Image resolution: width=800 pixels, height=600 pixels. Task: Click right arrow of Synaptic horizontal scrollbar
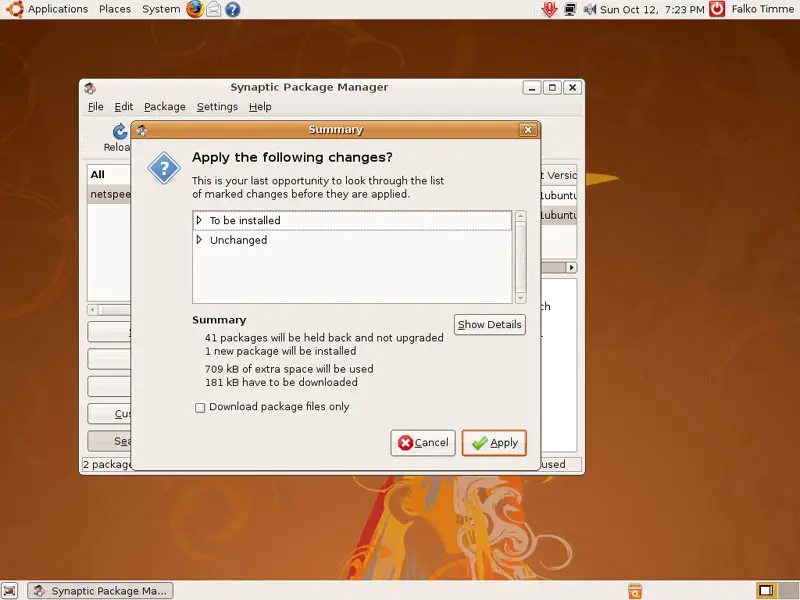[x=571, y=267]
